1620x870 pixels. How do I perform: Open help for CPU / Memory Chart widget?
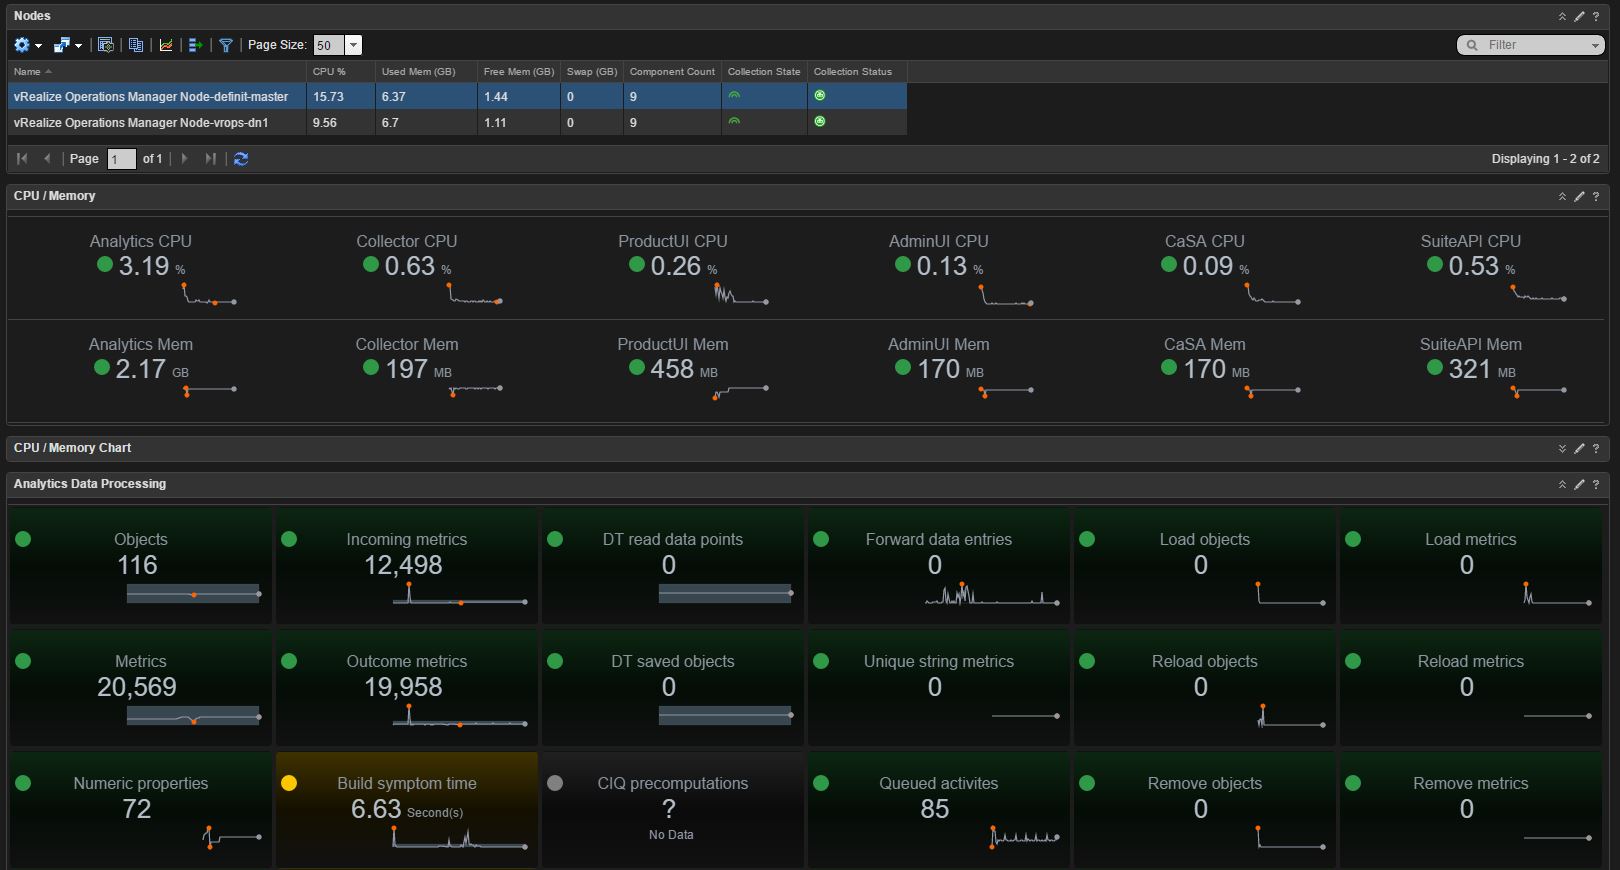(1596, 448)
